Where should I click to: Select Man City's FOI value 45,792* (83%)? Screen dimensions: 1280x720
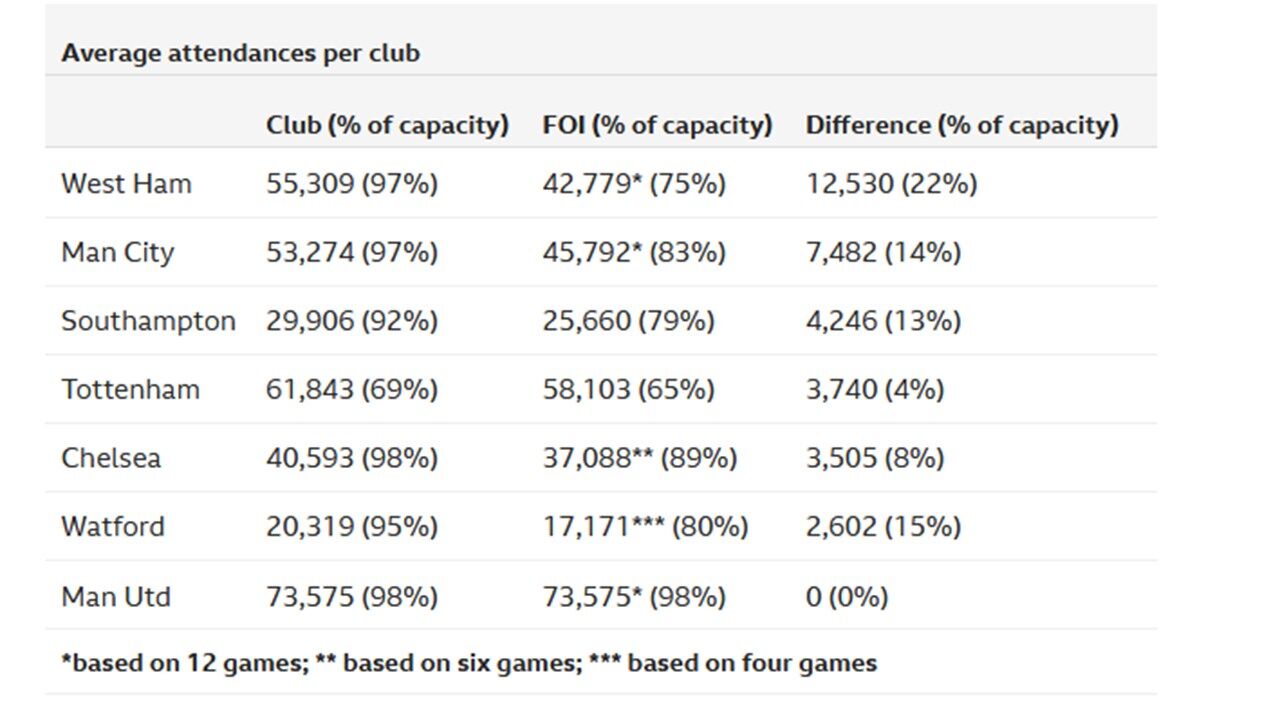(634, 252)
